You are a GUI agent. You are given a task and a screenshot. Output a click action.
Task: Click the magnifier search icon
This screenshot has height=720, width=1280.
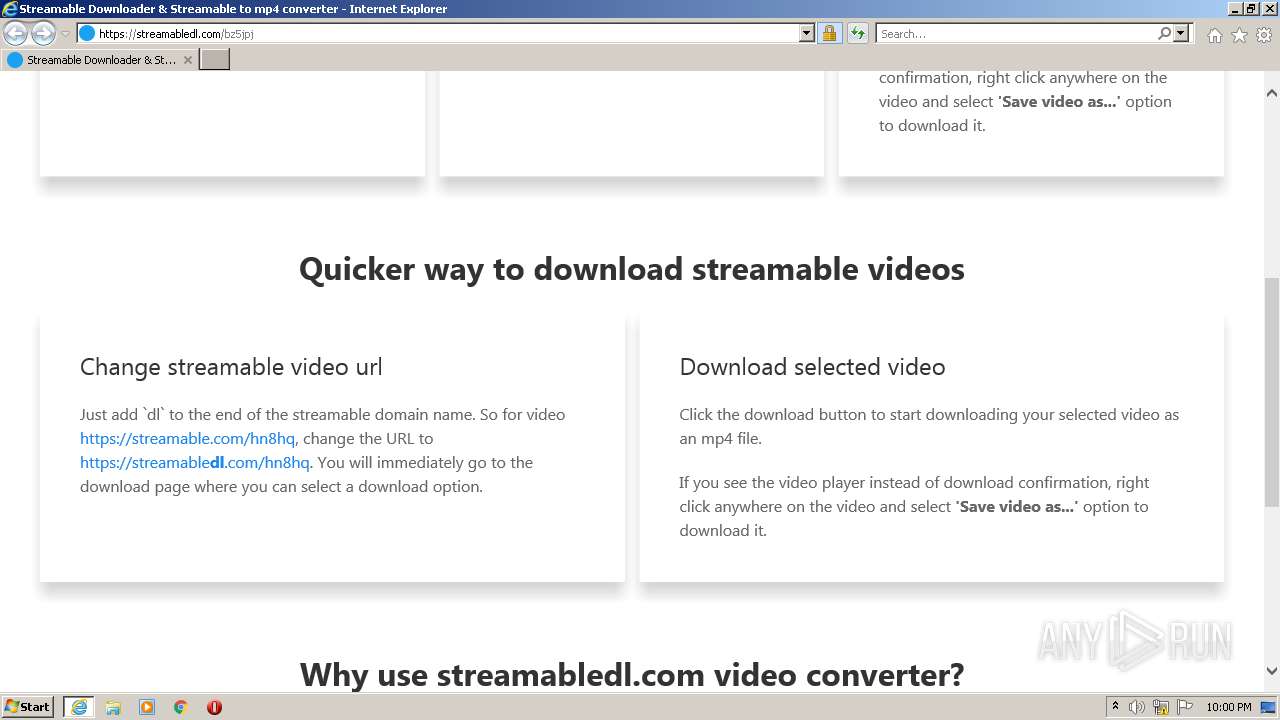point(1164,33)
